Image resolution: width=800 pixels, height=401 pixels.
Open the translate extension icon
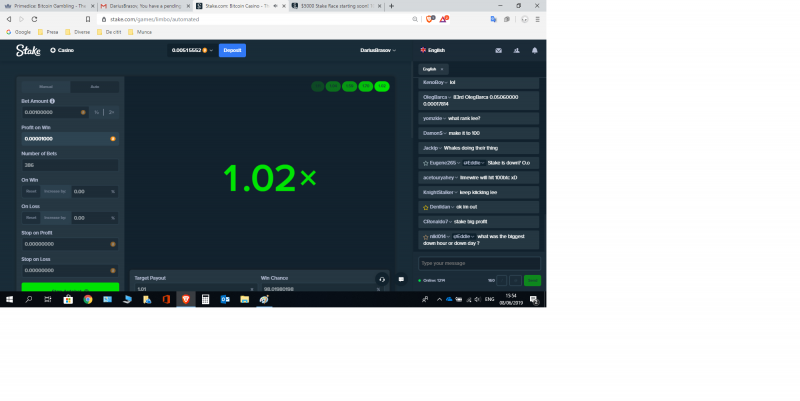(x=493, y=19)
